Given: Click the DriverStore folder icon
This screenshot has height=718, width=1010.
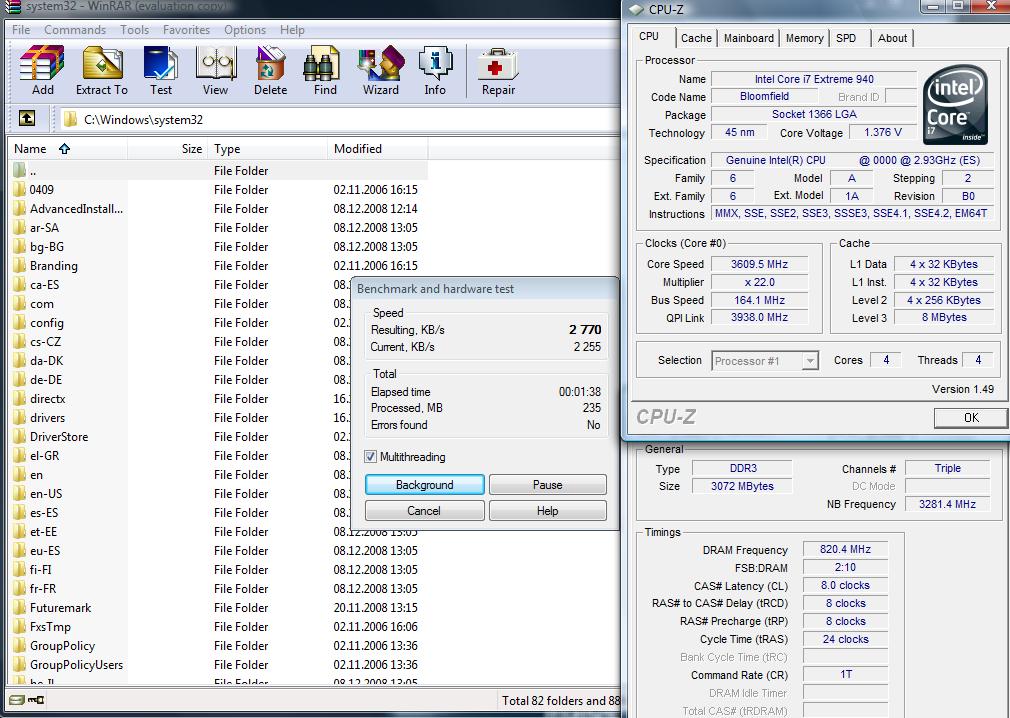Looking at the screenshot, I should point(19,437).
